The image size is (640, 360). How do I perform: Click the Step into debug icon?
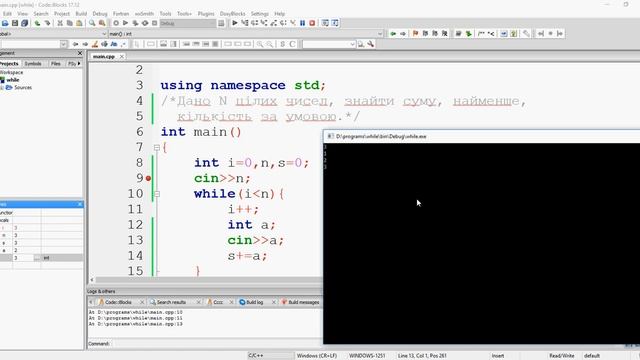pos(264,23)
